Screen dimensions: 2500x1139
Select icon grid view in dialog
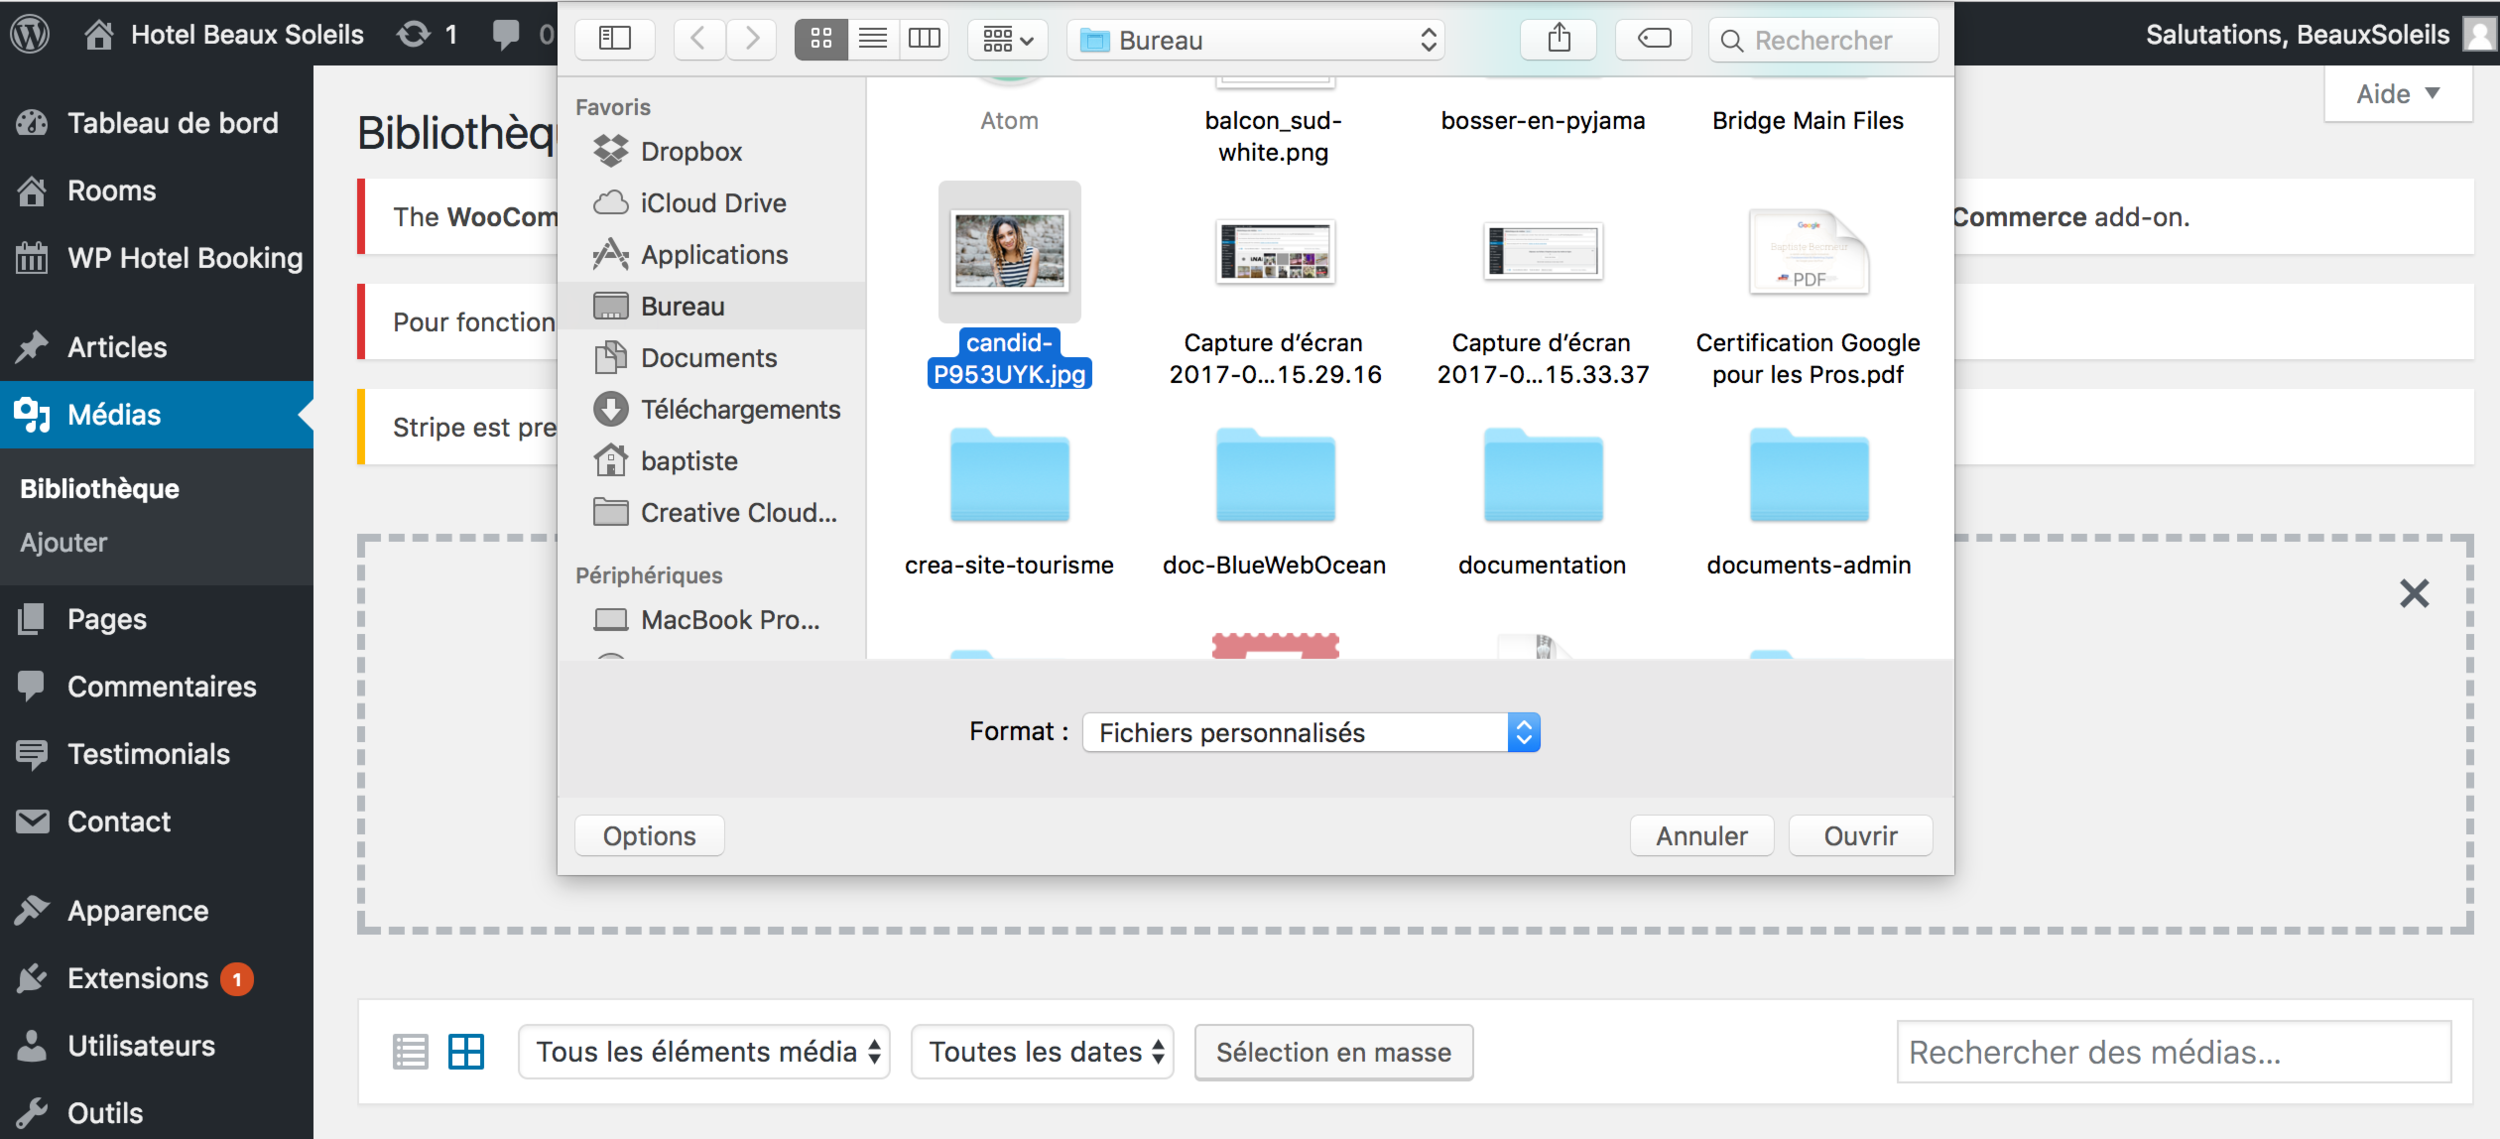pyautogui.click(x=821, y=39)
